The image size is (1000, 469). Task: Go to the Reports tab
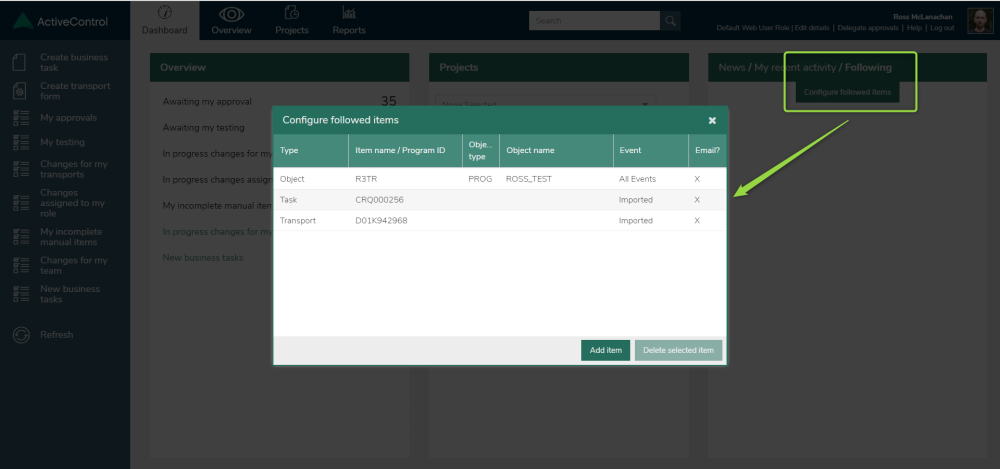[349, 20]
